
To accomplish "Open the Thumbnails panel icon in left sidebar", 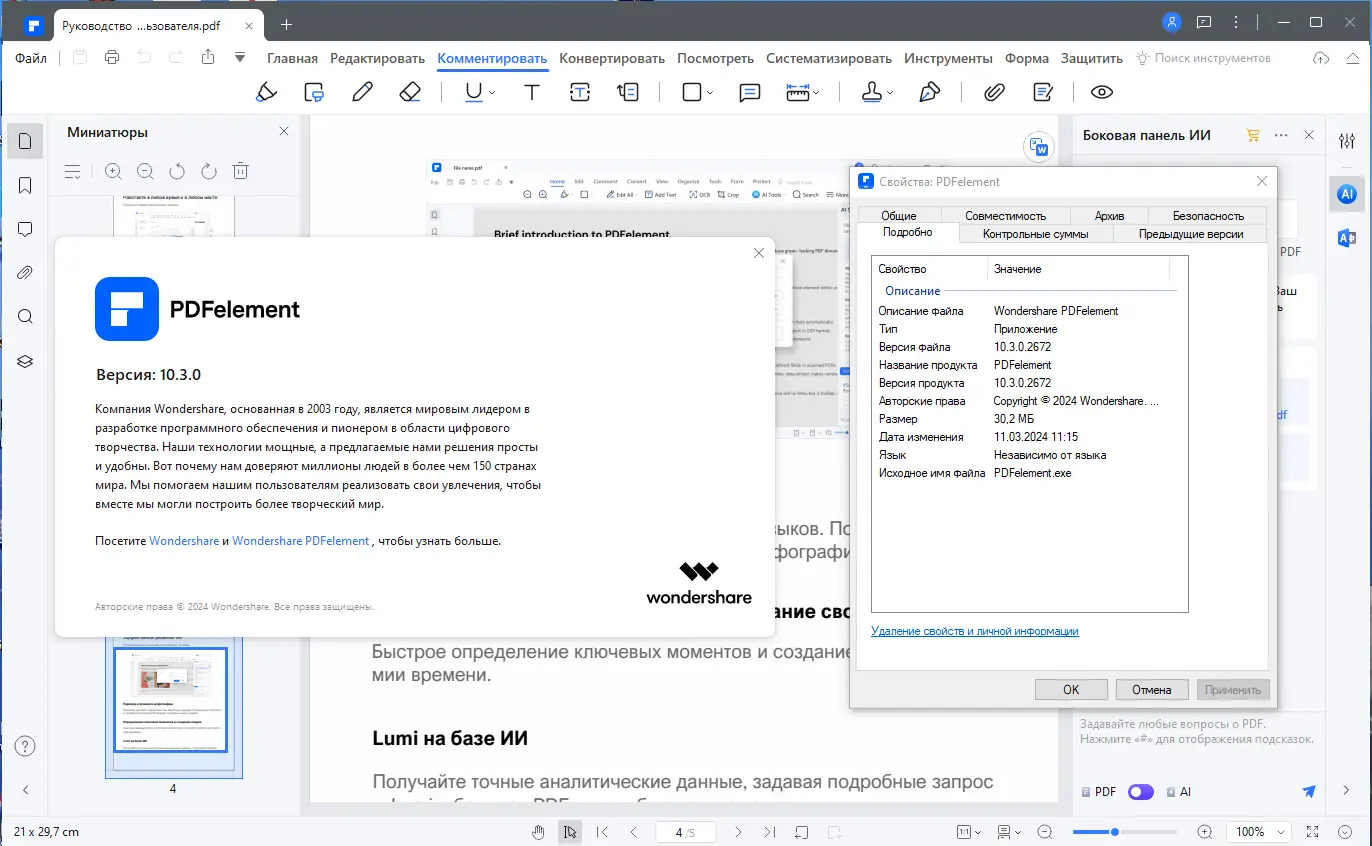I will [26, 141].
